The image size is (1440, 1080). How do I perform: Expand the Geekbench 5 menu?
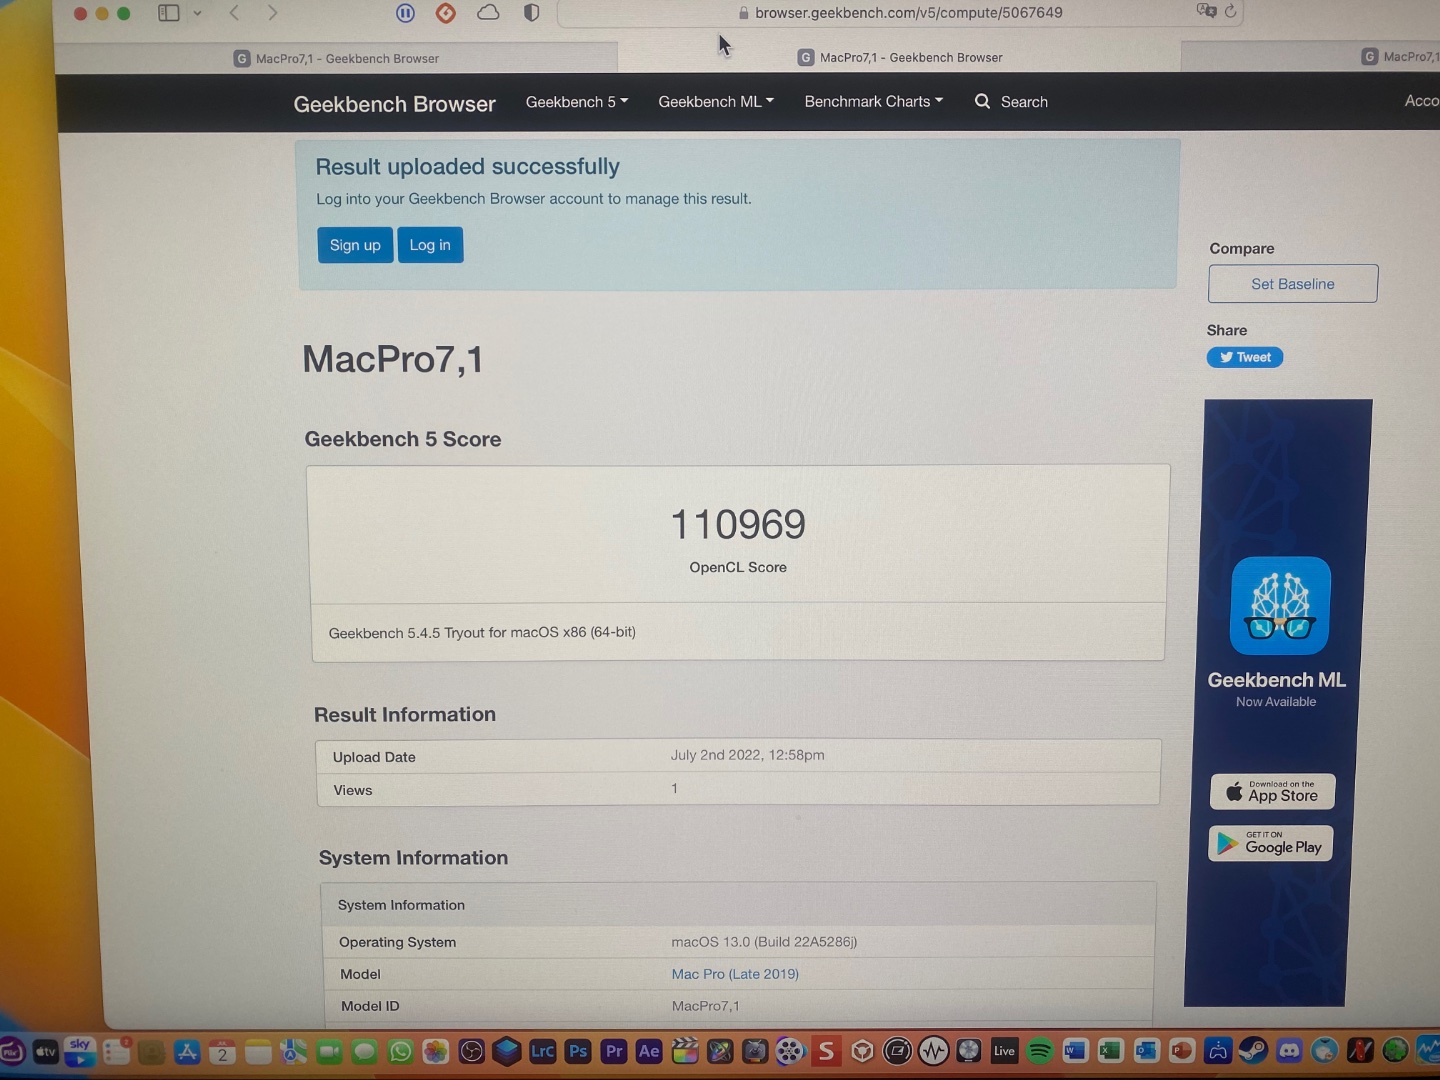pyautogui.click(x=577, y=102)
